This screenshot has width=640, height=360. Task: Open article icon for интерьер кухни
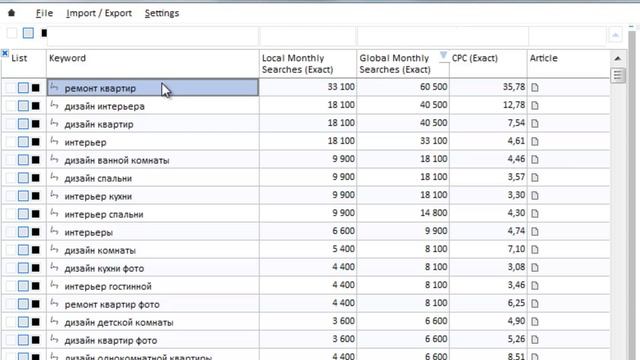tap(535, 196)
